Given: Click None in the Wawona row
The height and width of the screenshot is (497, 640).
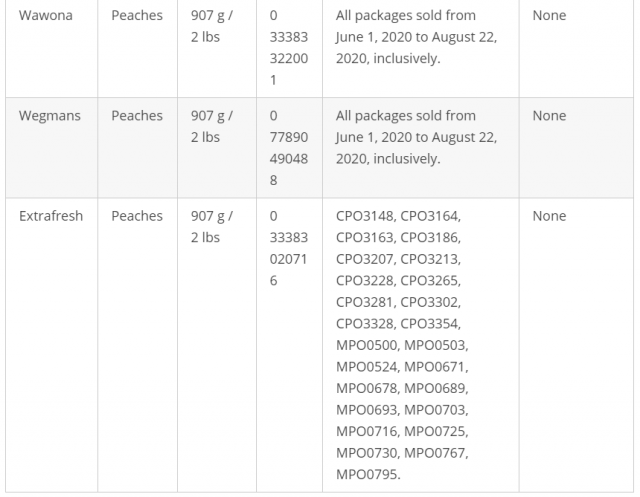Looking at the screenshot, I should (x=549, y=16).
